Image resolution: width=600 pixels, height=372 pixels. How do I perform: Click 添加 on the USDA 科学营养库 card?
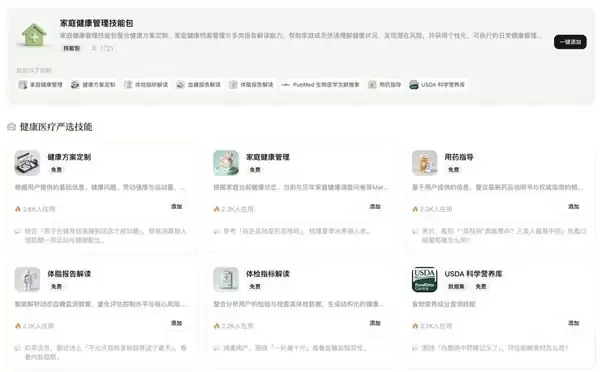coord(573,323)
